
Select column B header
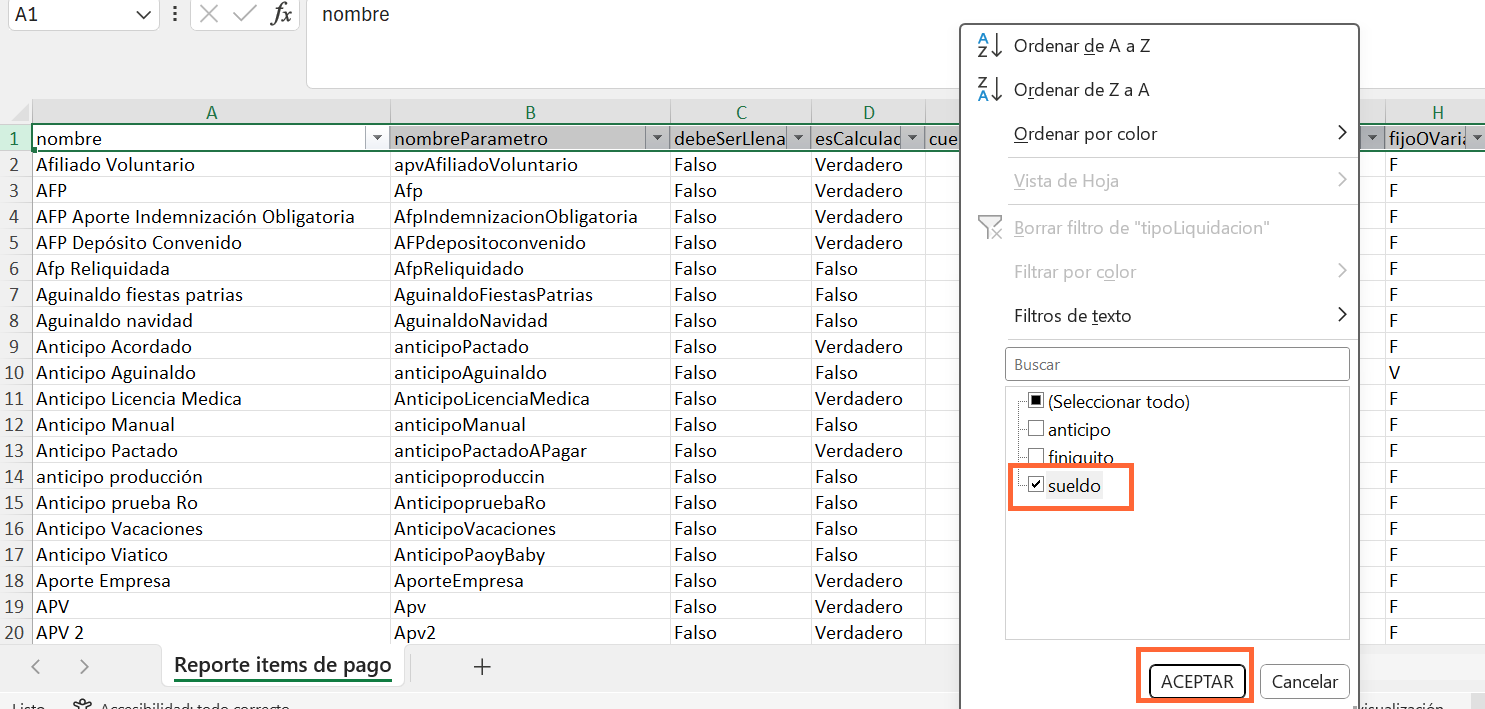click(x=530, y=113)
